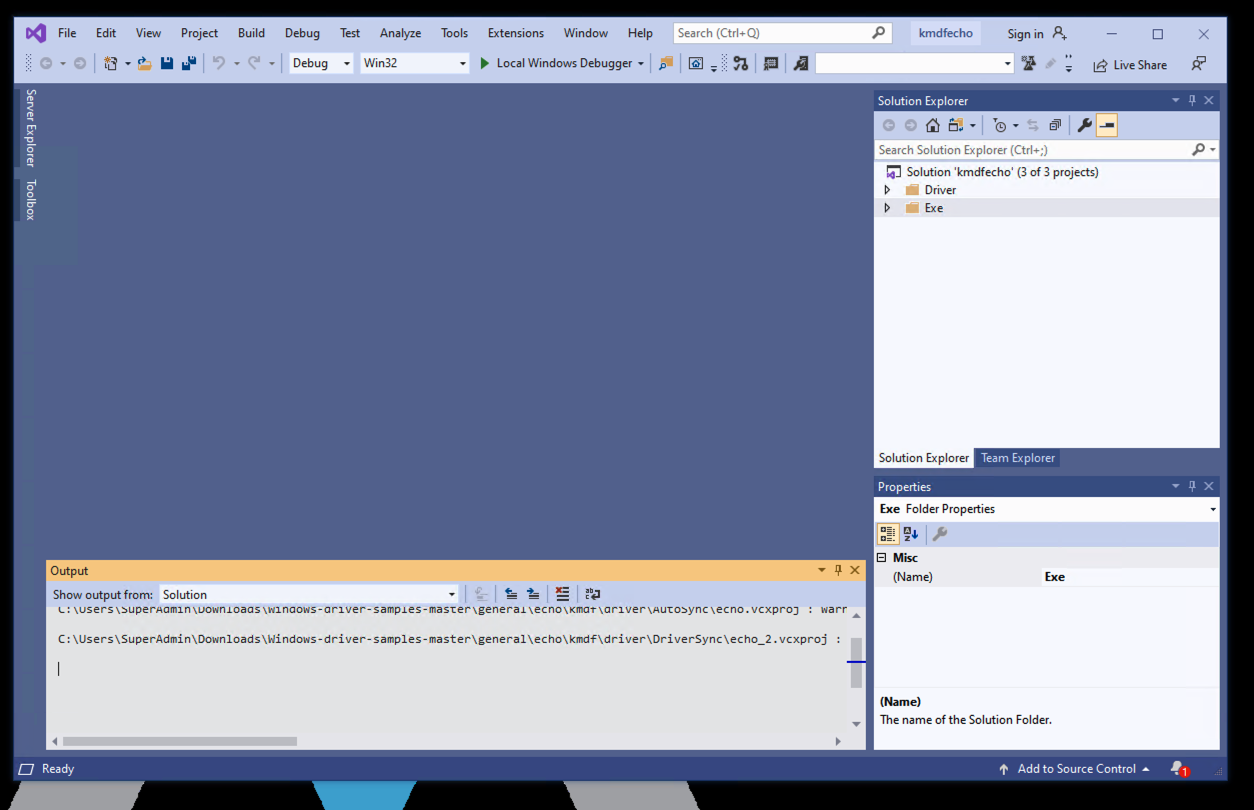Expand the Exe folder tree node
The height and width of the screenshot is (810, 1254).
(887, 208)
